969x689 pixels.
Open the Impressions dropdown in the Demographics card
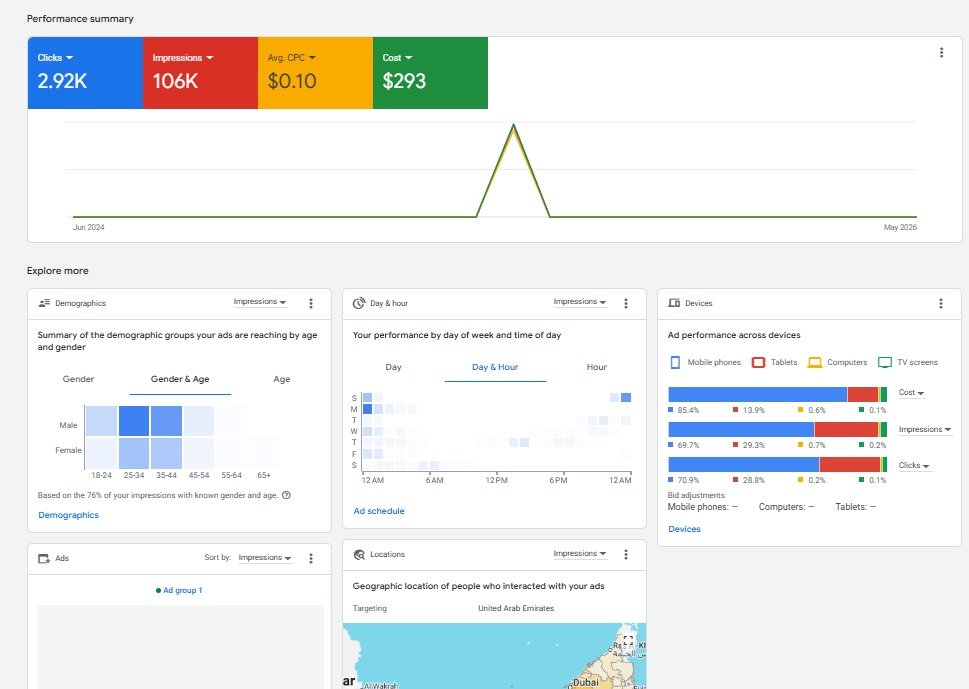(x=260, y=302)
